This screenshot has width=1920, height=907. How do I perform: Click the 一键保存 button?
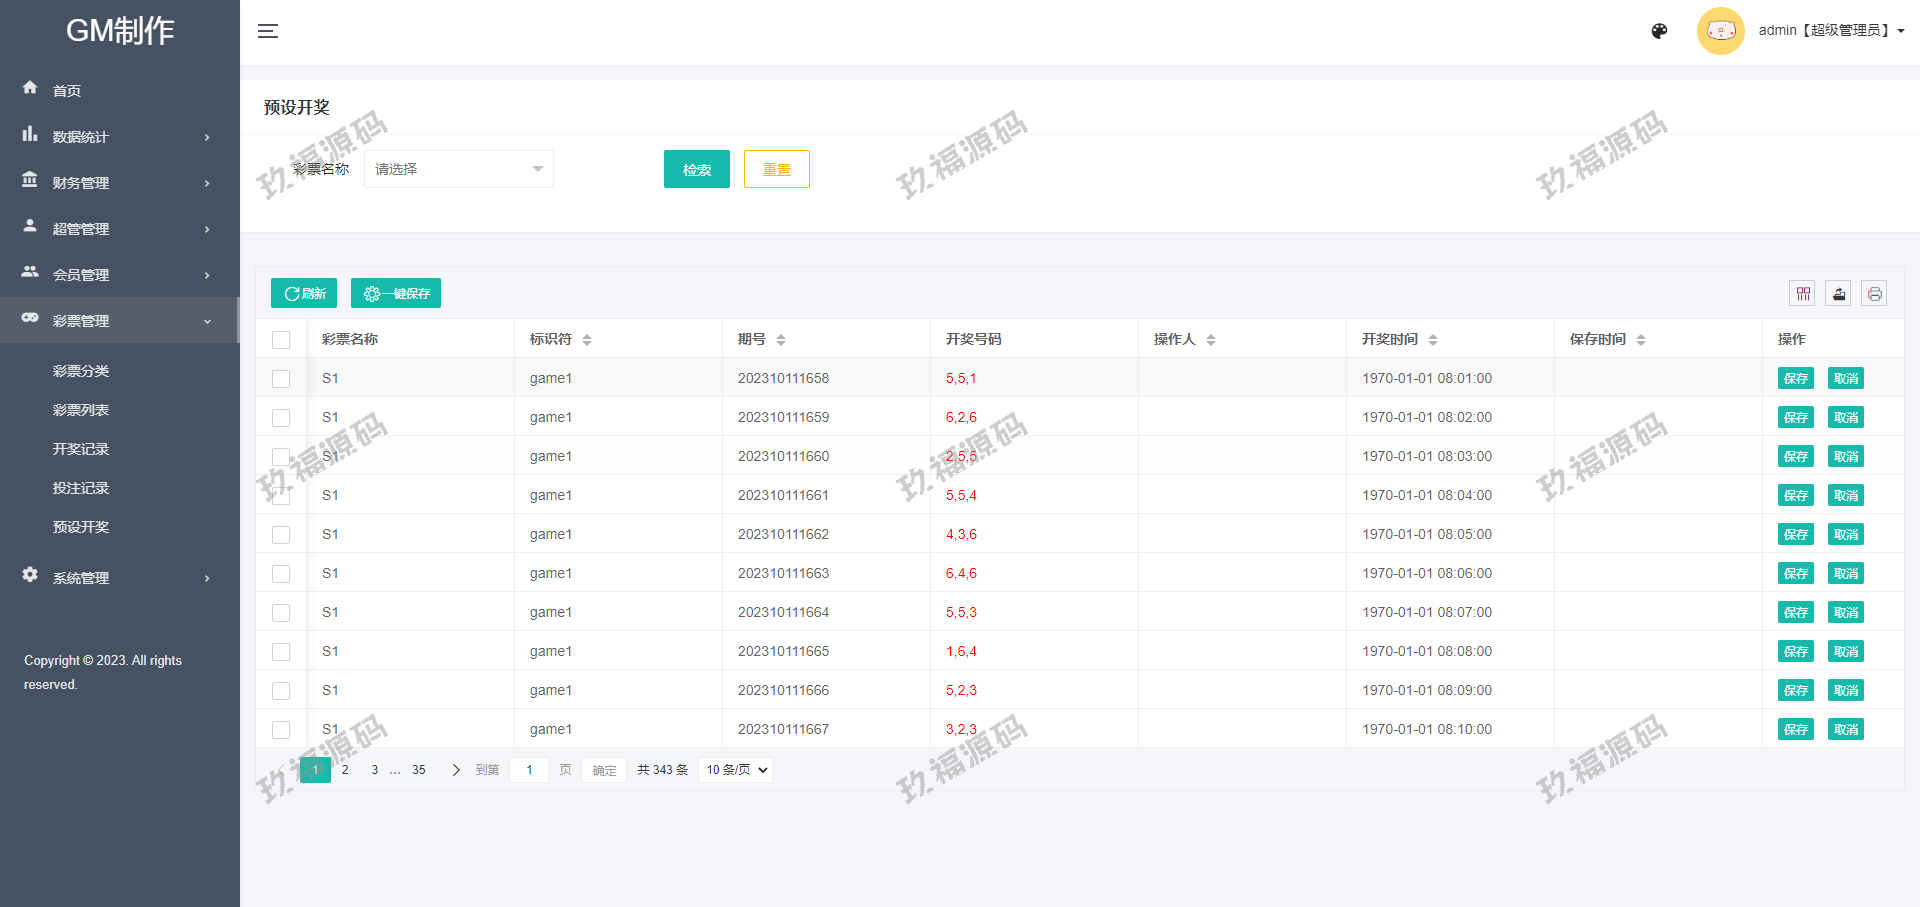click(x=396, y=293)
